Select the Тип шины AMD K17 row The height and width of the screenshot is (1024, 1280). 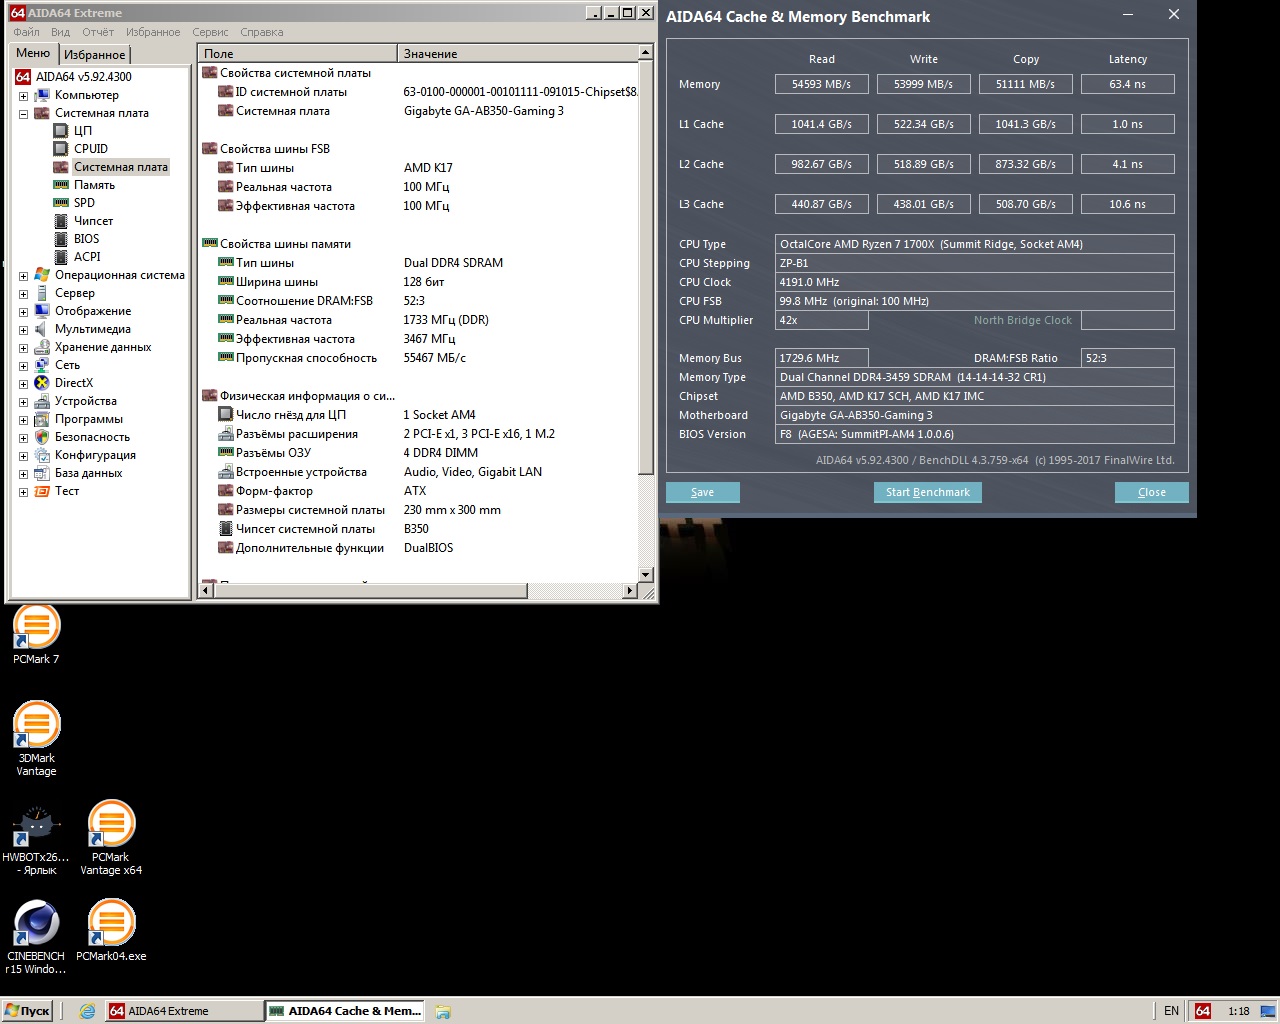pyautogui.click(x=417, y=168)
